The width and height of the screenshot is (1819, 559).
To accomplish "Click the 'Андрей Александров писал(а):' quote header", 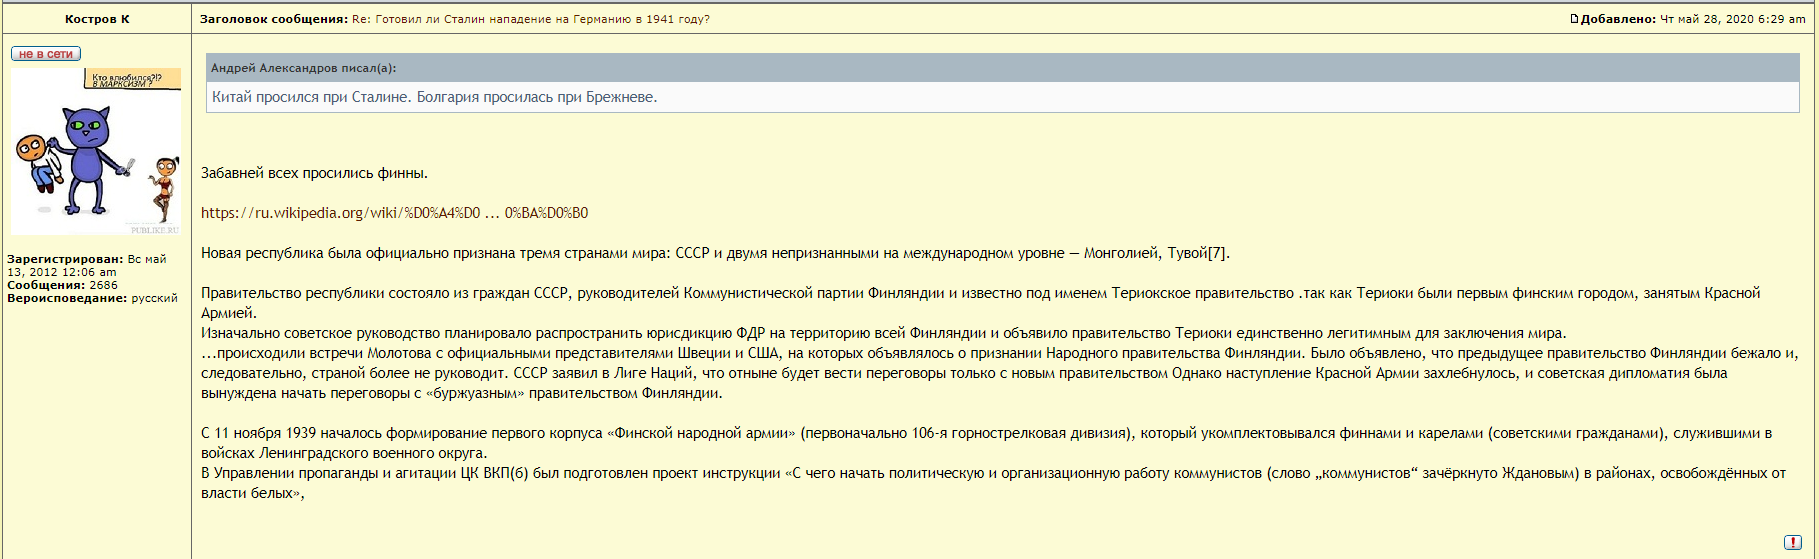I will (x=303, y=68).
